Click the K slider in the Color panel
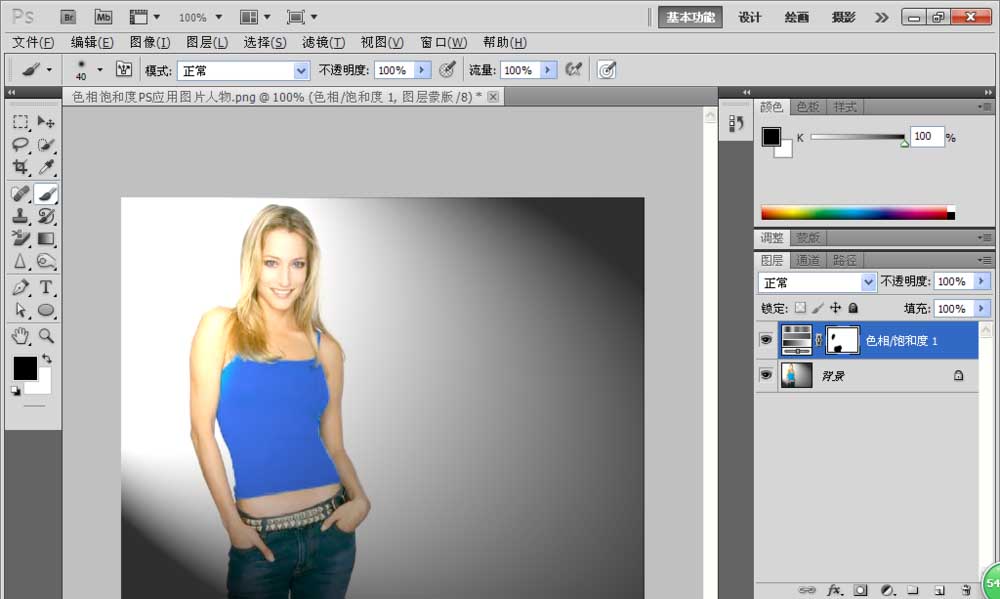The height and width of the screenshot is (599, 1000). (x=858, y=137)
